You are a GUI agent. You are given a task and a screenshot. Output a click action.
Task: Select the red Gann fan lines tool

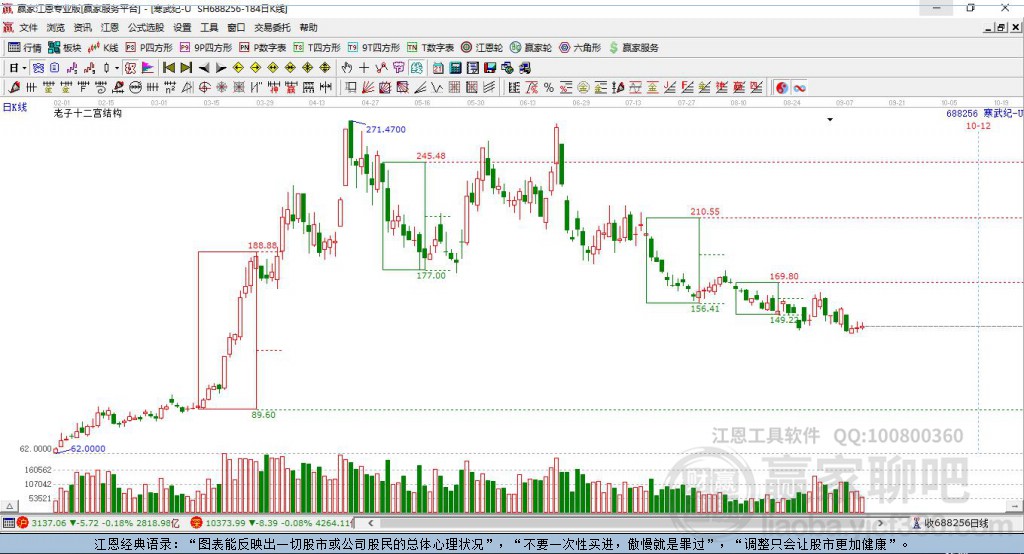(368, 87)
